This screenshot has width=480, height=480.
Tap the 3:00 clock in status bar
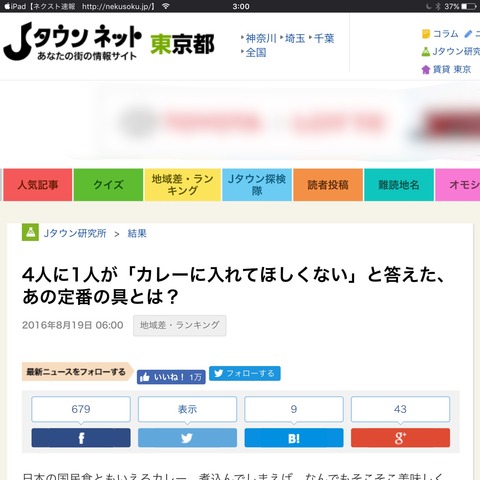click(x=241, y=6)
